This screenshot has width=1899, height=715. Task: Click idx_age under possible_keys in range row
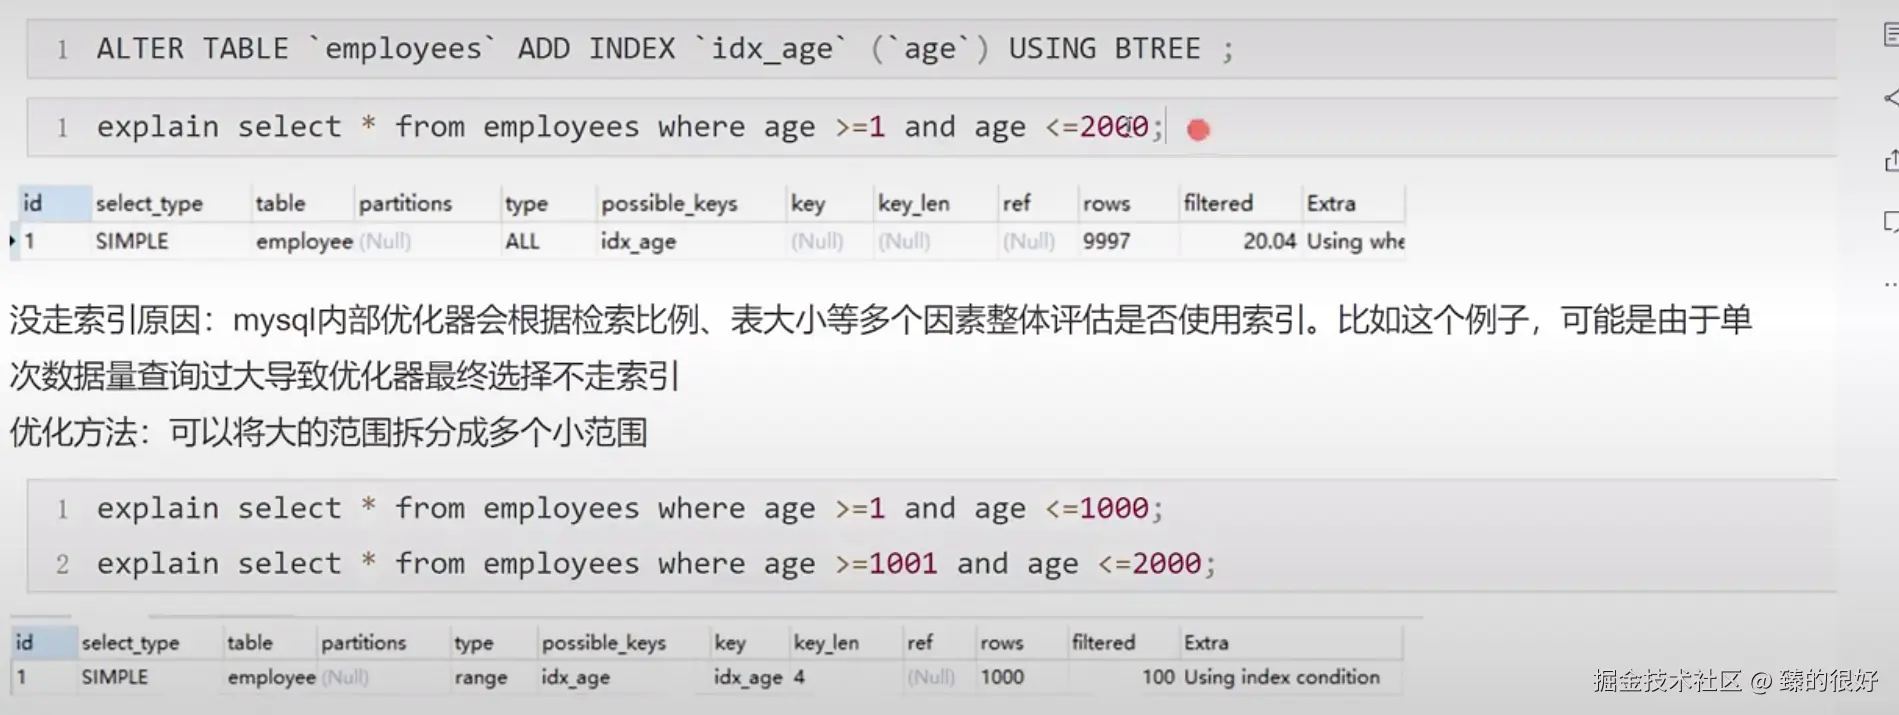click(575, 677)
